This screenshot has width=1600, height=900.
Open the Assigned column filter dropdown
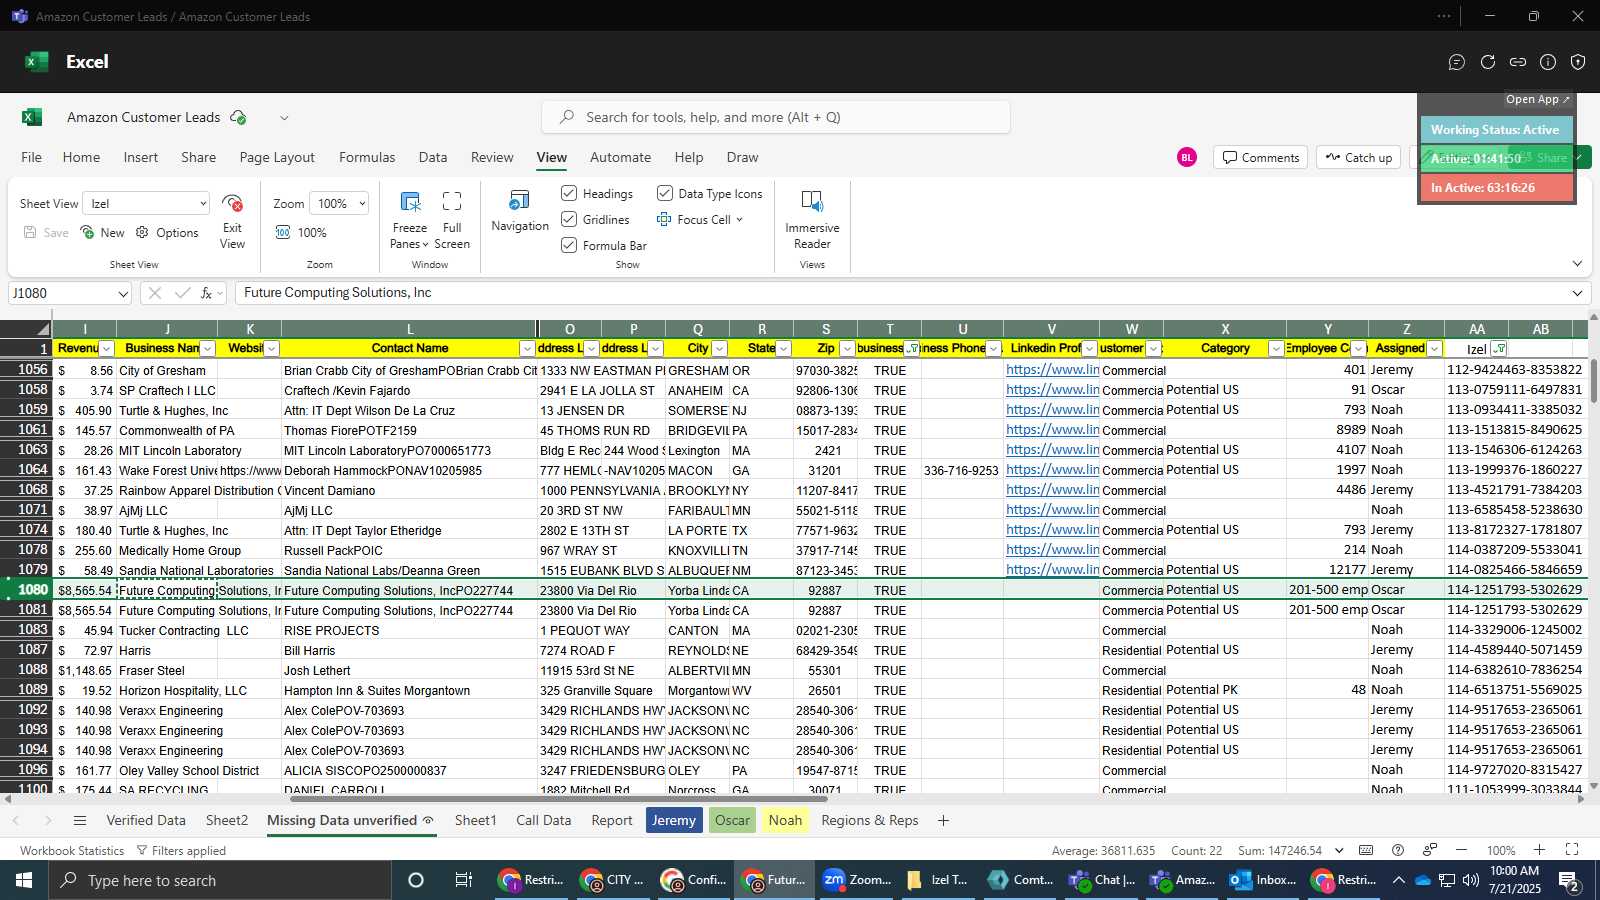pos(1434,349)
